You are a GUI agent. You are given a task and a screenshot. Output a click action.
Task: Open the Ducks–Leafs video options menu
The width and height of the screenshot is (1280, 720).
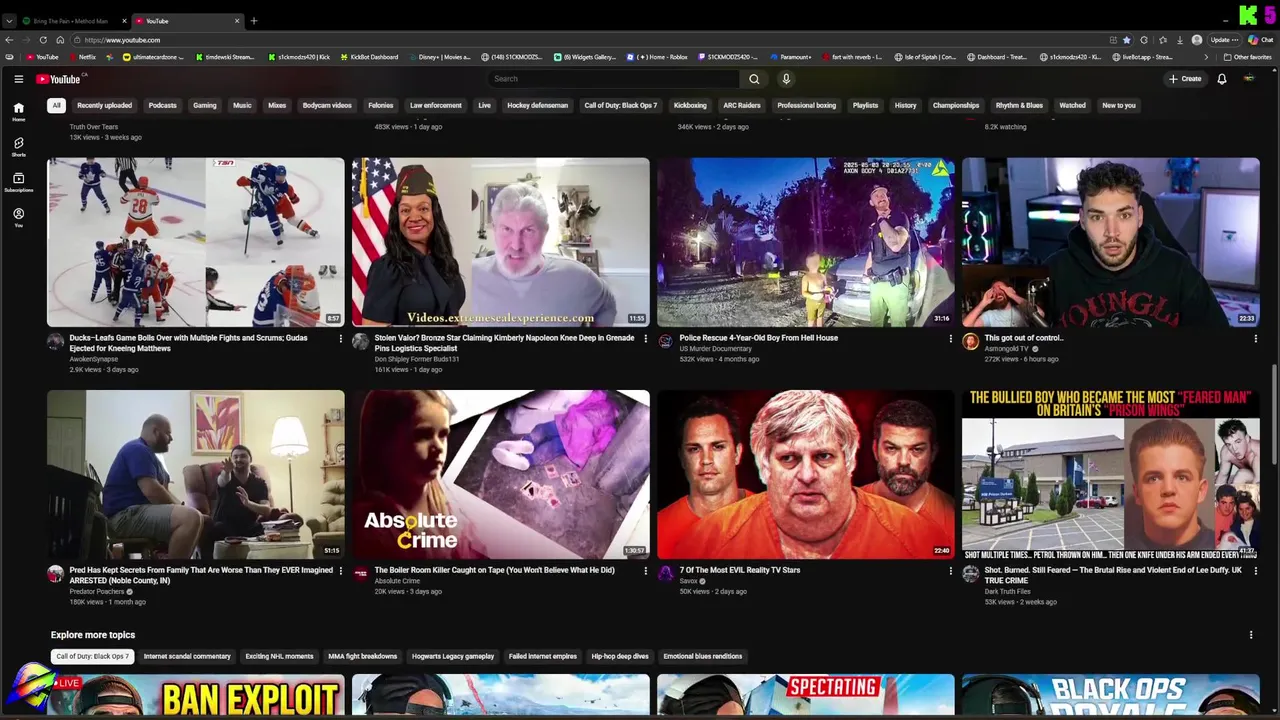[340, 339]
